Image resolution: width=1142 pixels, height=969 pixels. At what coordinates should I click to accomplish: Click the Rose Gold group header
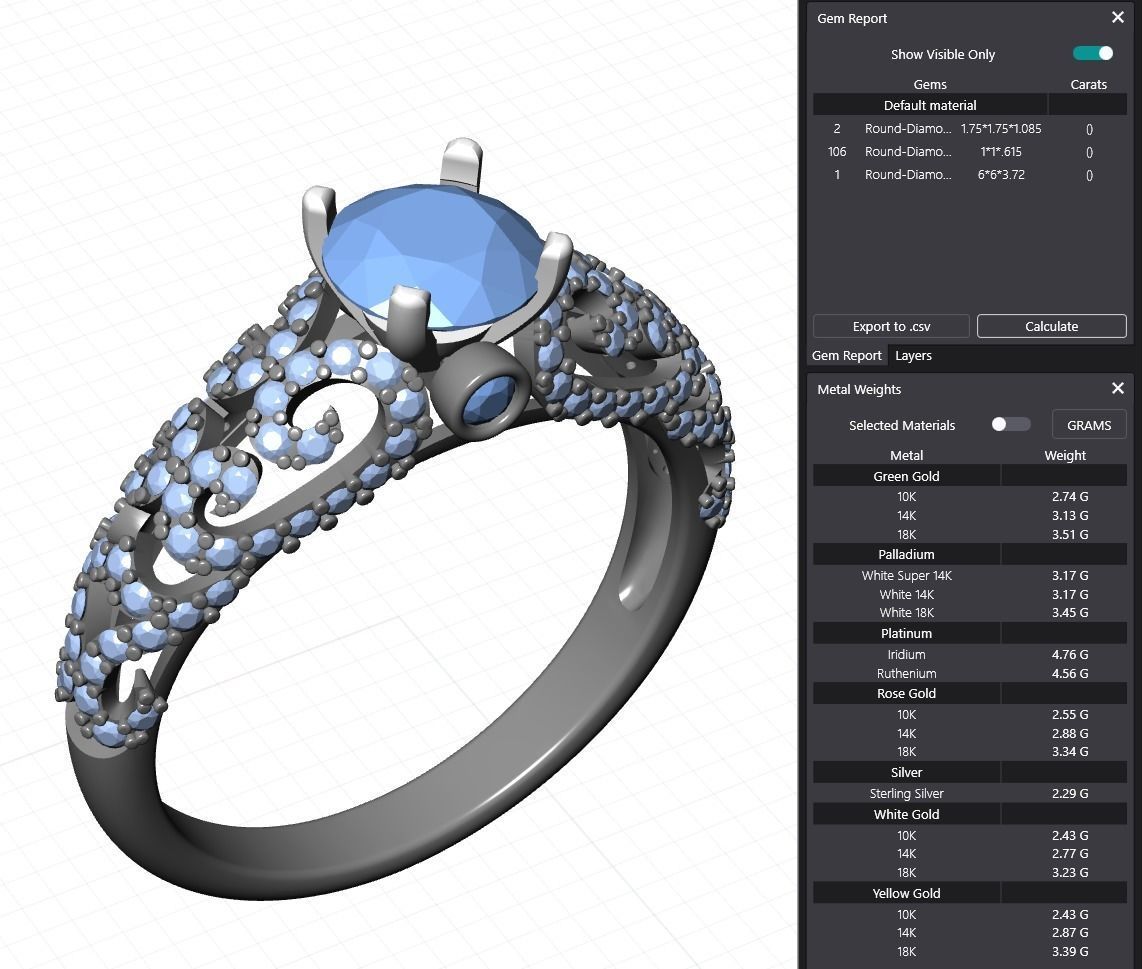(969, 694)
